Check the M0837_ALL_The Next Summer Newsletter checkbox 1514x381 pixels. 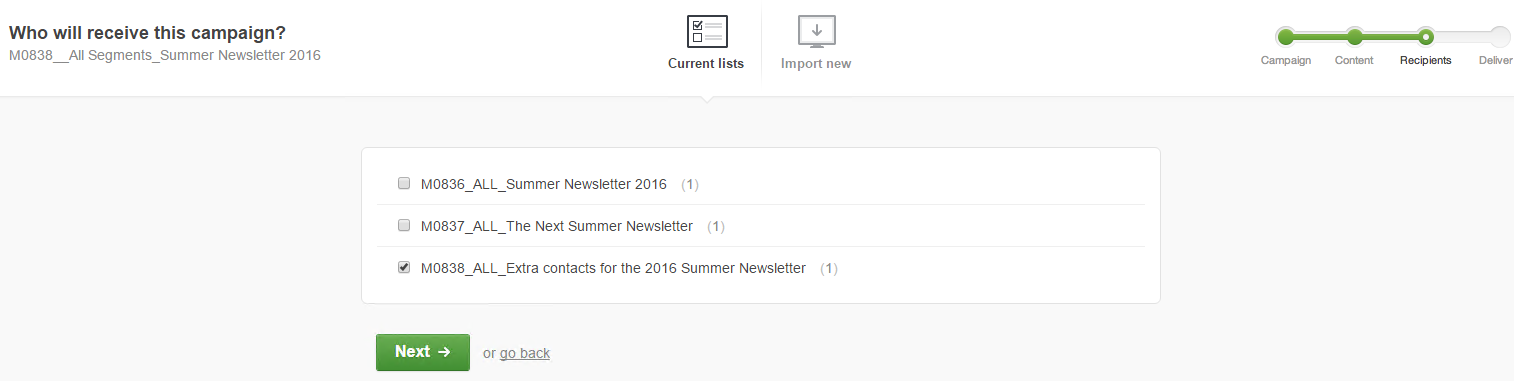(404, 226)
